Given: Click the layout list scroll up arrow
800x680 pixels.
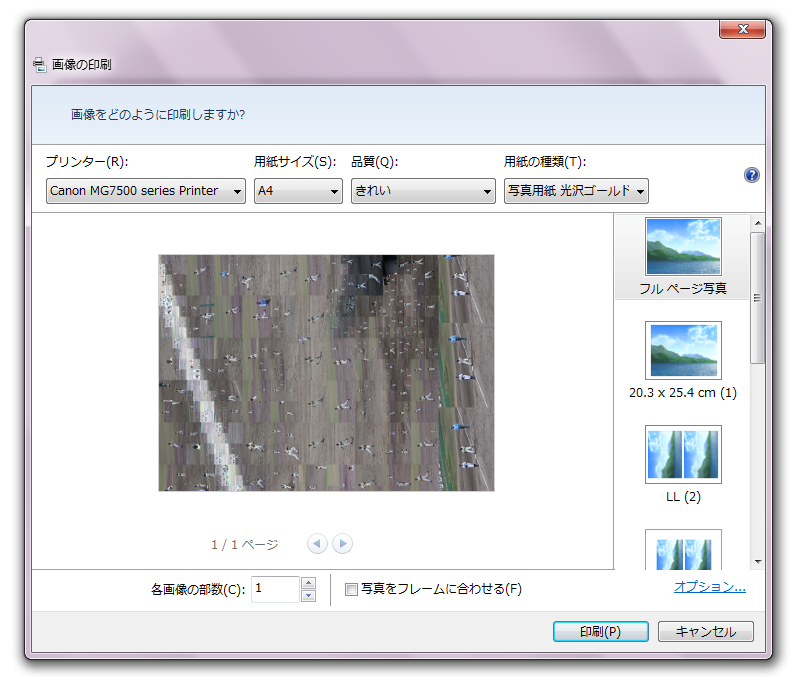Looking at the screenshot, I should click(x=758, y=223).
